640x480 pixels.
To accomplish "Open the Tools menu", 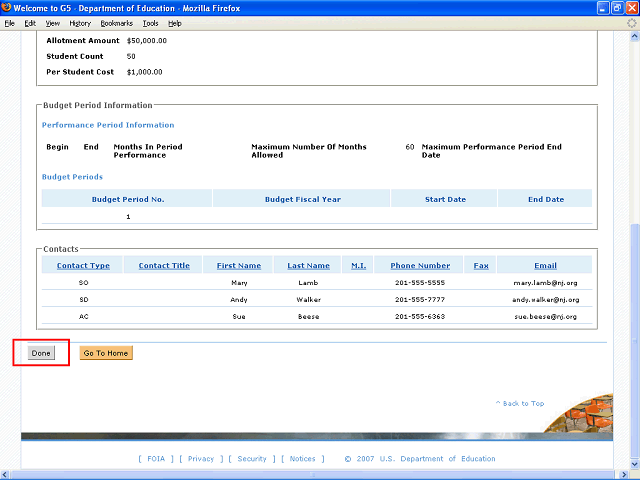I will (x=150, y=22).
